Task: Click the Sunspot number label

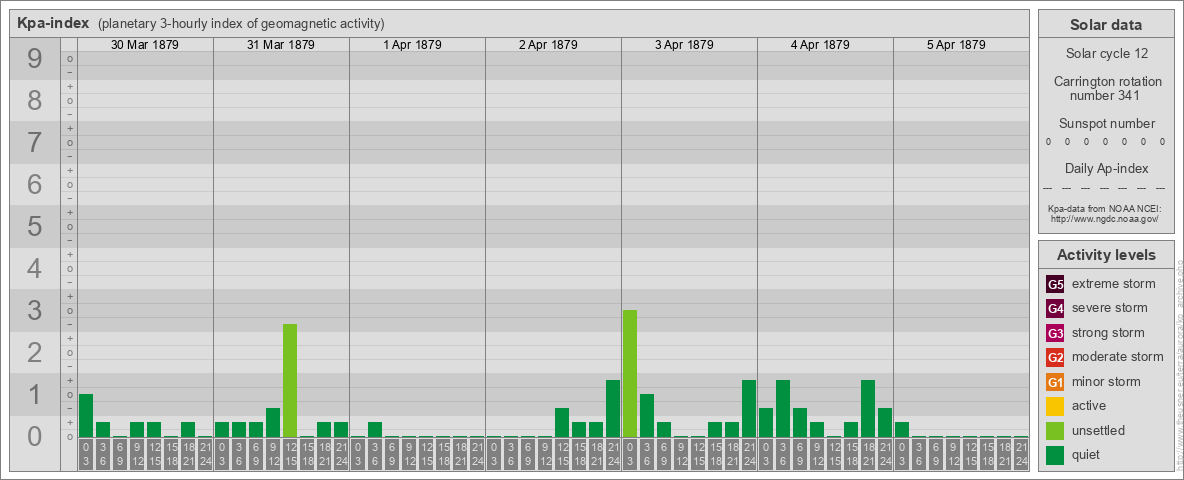Action: pos(1106,124)
